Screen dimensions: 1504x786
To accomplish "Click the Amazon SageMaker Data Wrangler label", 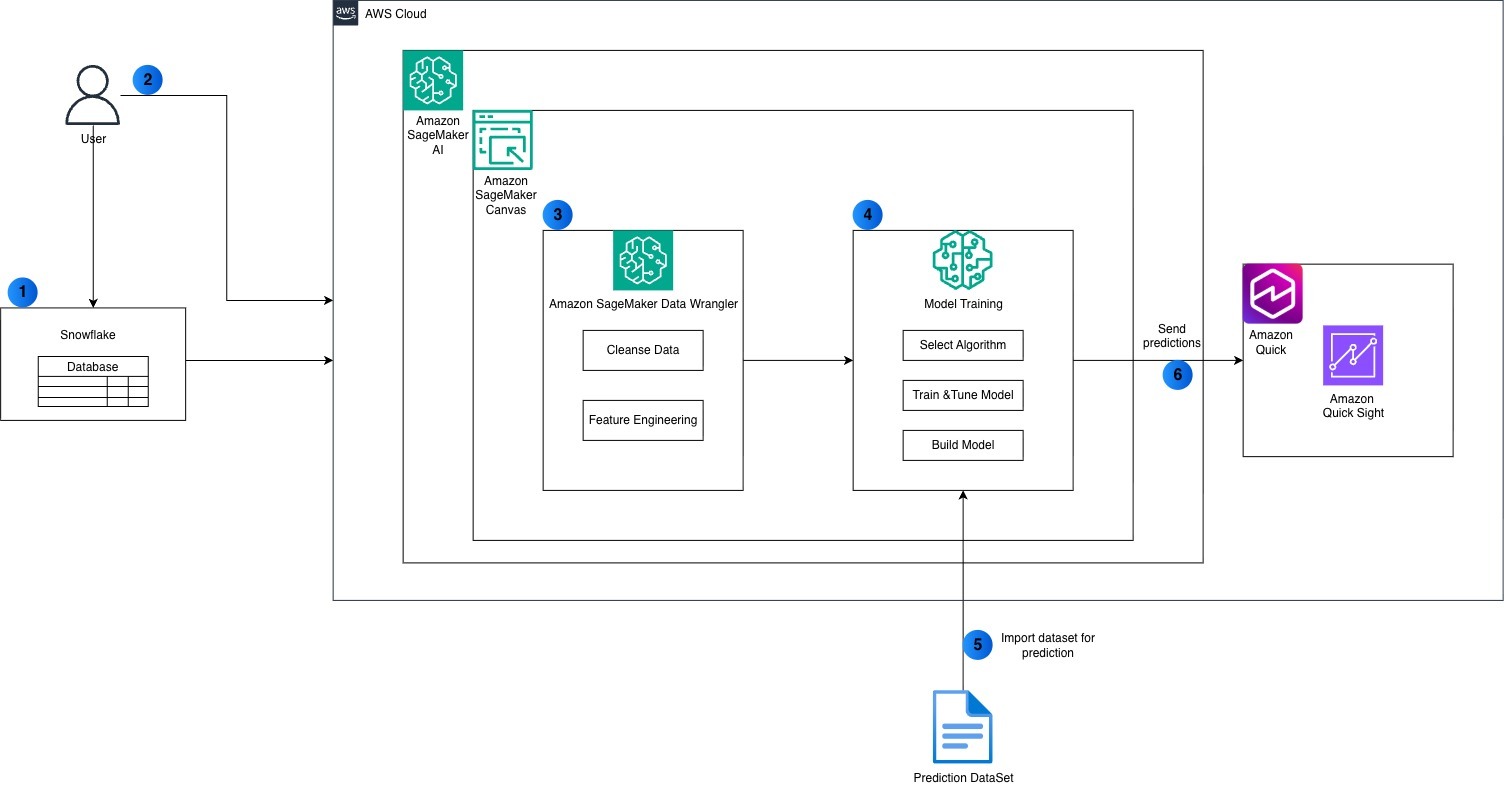I will [x=643, y=304].
